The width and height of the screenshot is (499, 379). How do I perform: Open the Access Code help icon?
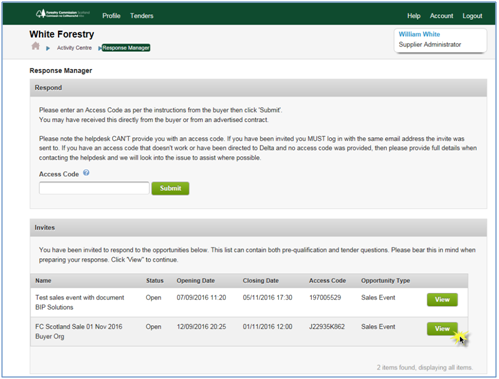point(86,173)
